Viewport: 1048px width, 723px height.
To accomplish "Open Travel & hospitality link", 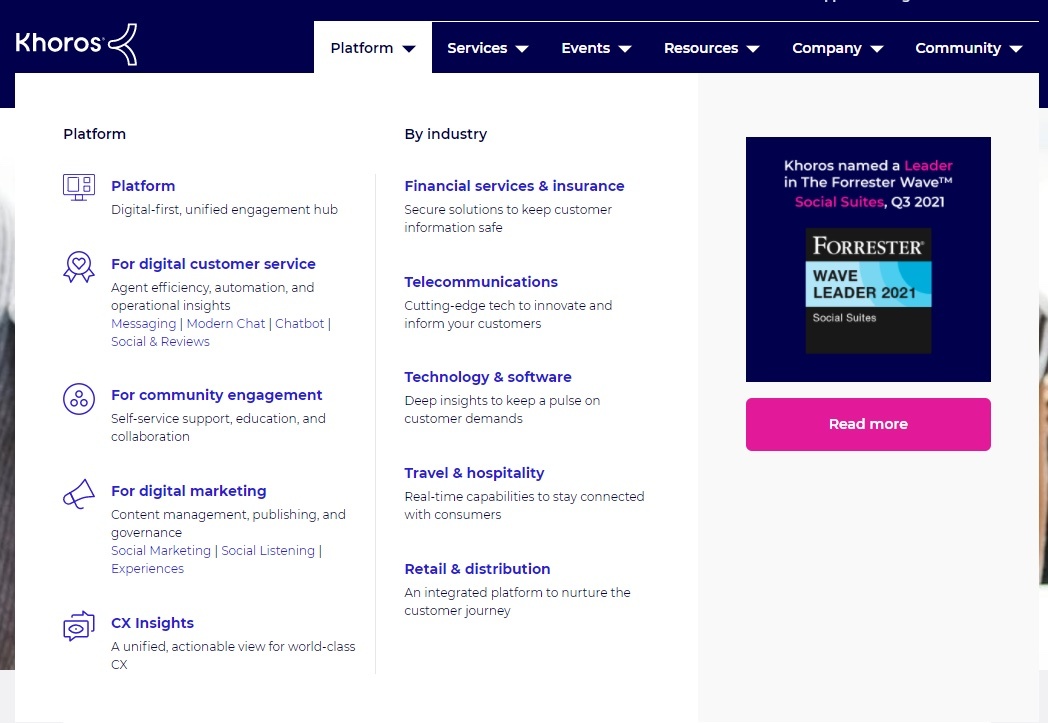I will (475, 473).
